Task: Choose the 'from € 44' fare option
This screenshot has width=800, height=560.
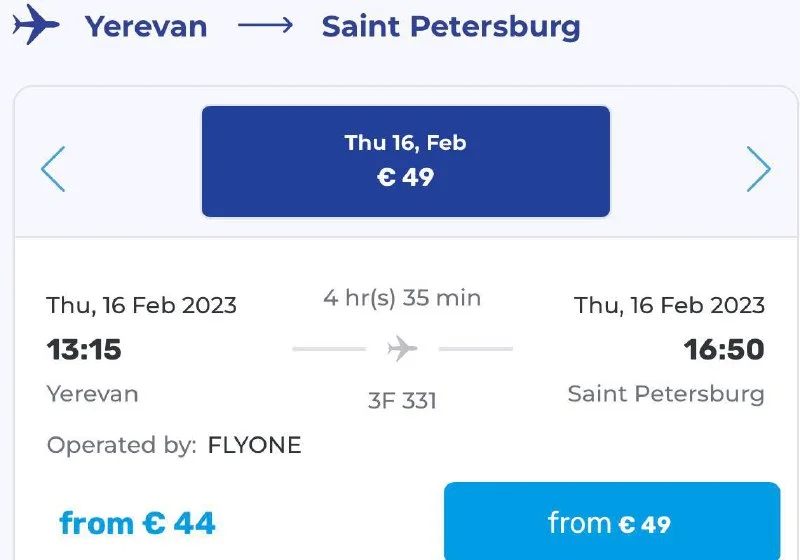Action: [x=138, y=522]
